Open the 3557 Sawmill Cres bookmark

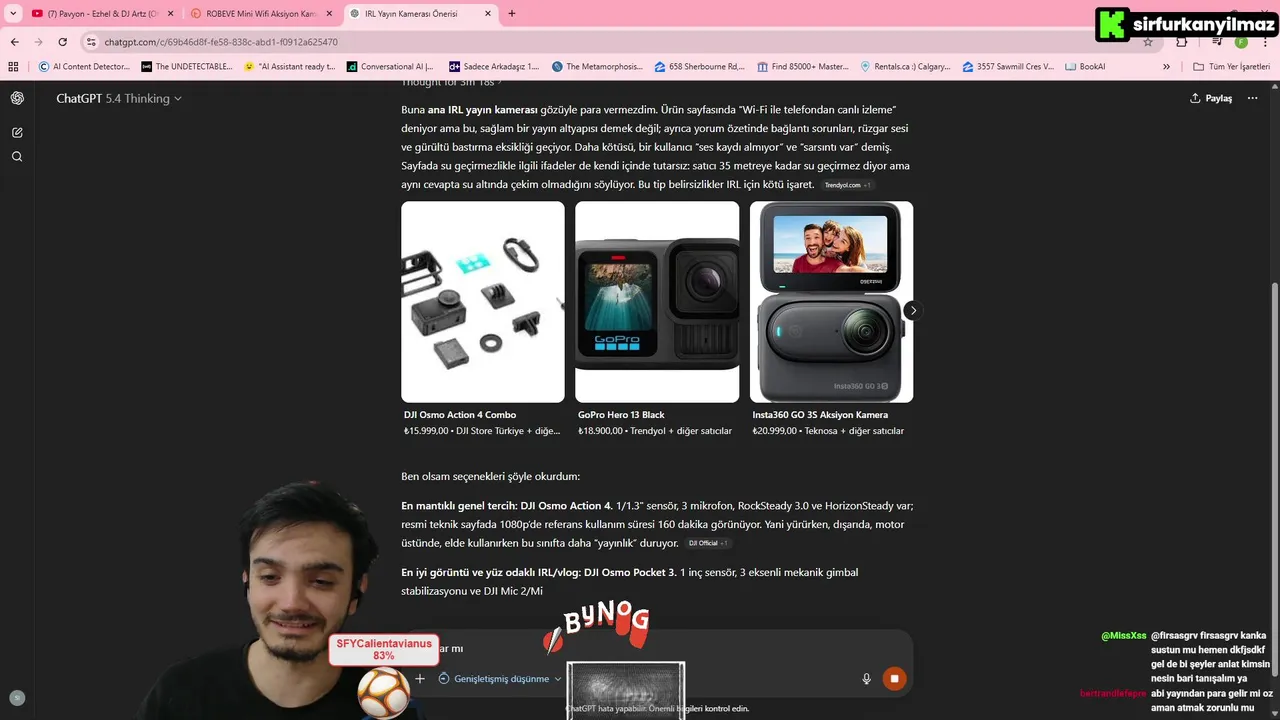point(1008,67)
